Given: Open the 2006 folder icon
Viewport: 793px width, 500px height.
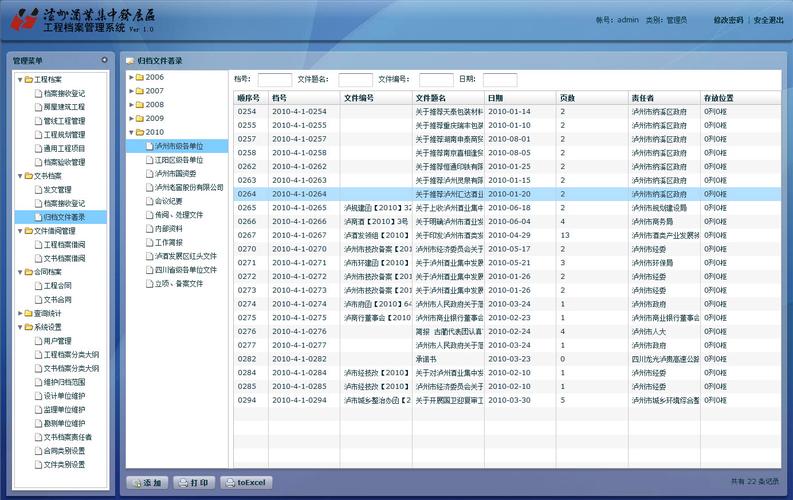Looking at the screenshot, I should pyautogui.click(x=140, y=77).
